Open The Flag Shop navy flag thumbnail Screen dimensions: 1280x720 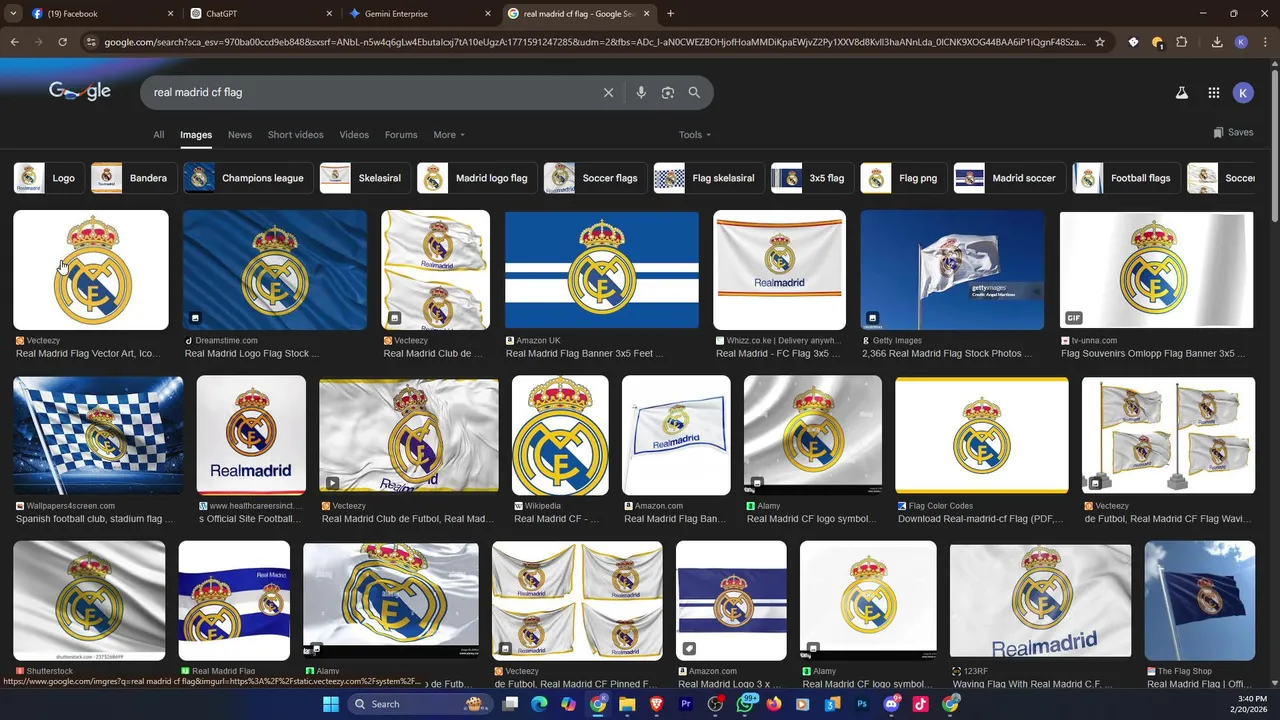click(1200, 601)
